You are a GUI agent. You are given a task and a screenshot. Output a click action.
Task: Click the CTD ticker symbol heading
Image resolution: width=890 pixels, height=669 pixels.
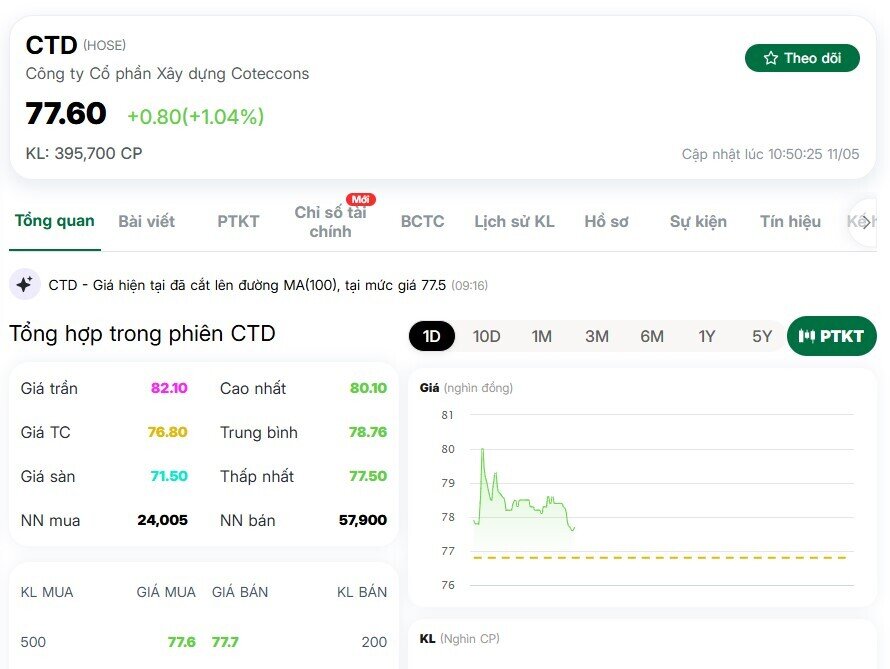pos(51,45)
